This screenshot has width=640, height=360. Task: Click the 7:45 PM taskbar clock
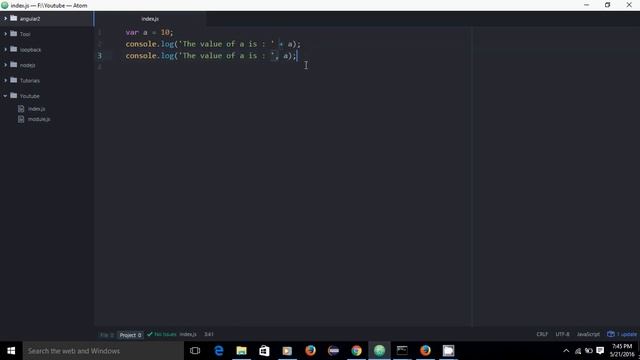coord(622,350)
